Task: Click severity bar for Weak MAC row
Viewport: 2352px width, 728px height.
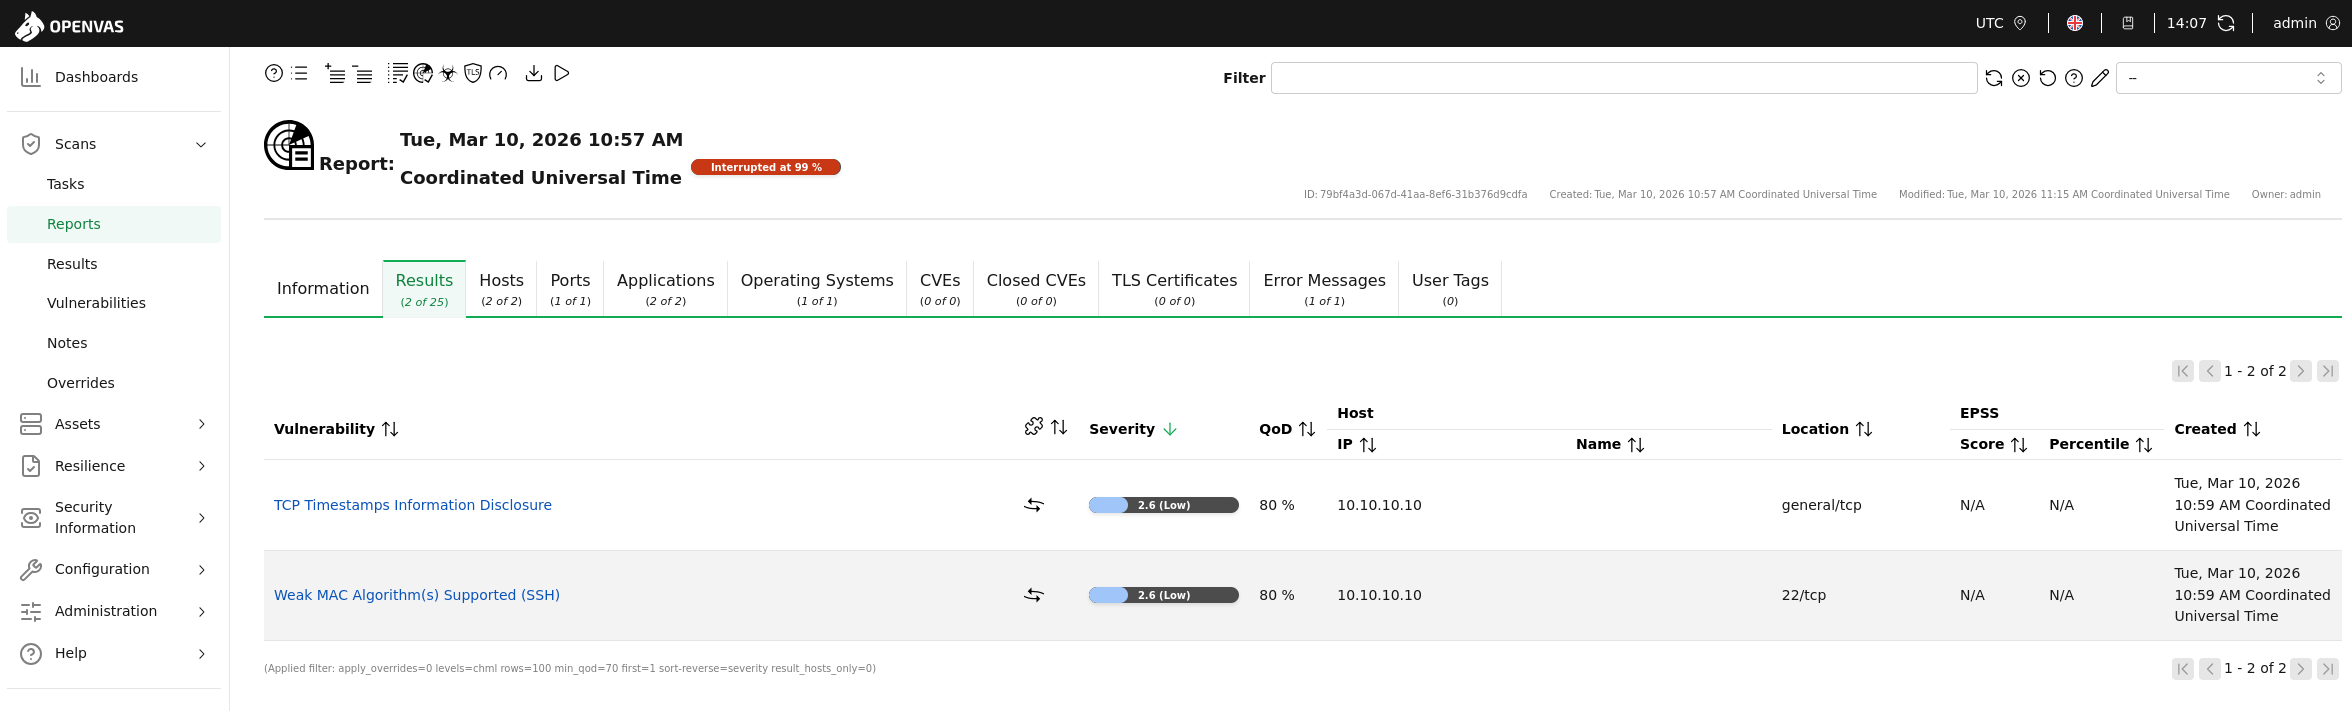Action: point(1164,595)
